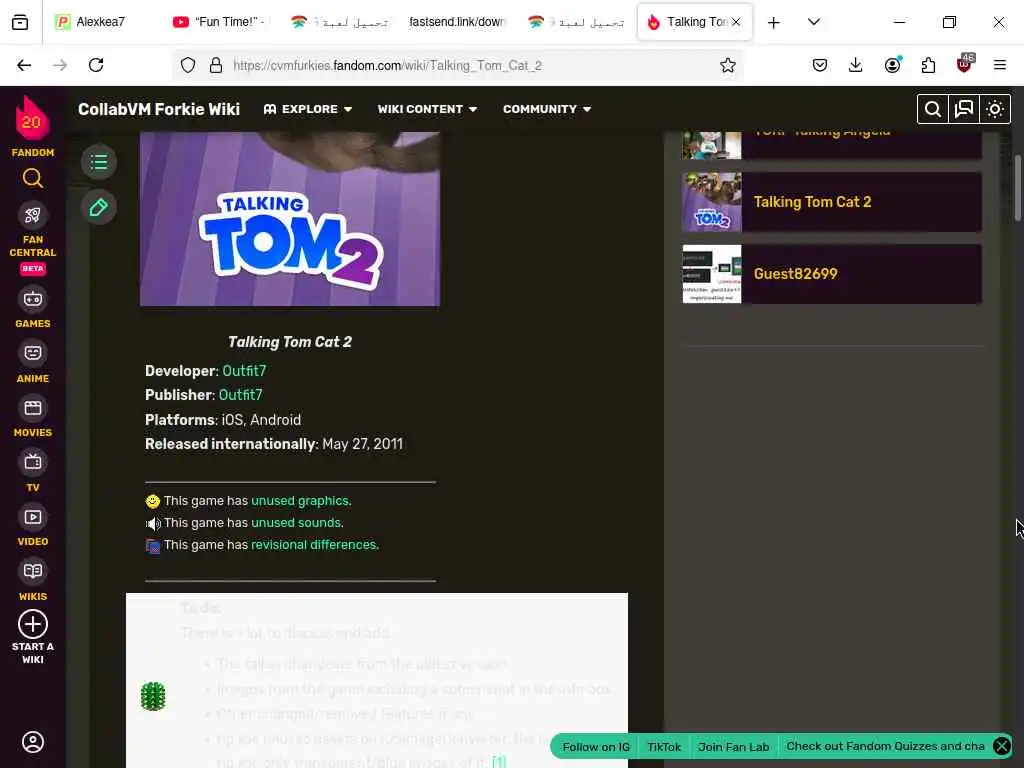
Task: Open the browser Downloads icon
Action: click(856, 65)
